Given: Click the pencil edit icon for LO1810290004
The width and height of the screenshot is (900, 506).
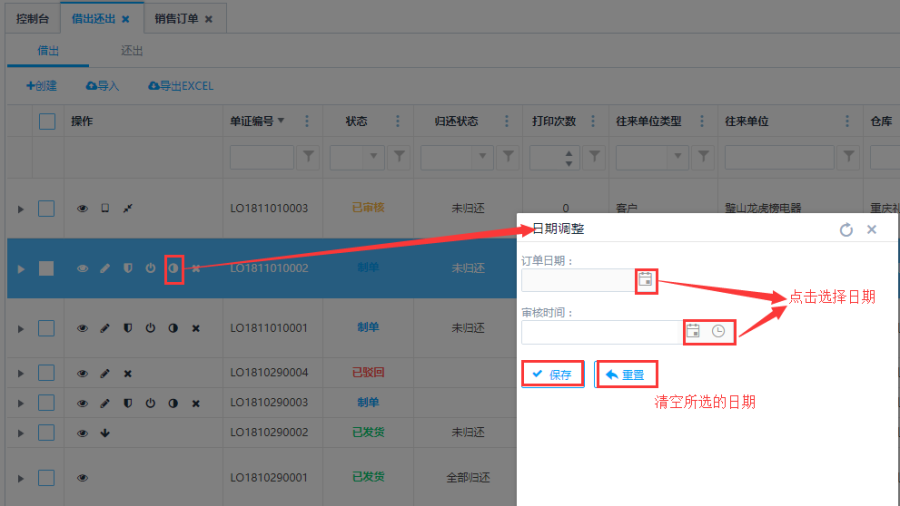Looking at the screenshot, I should [105, 373].
